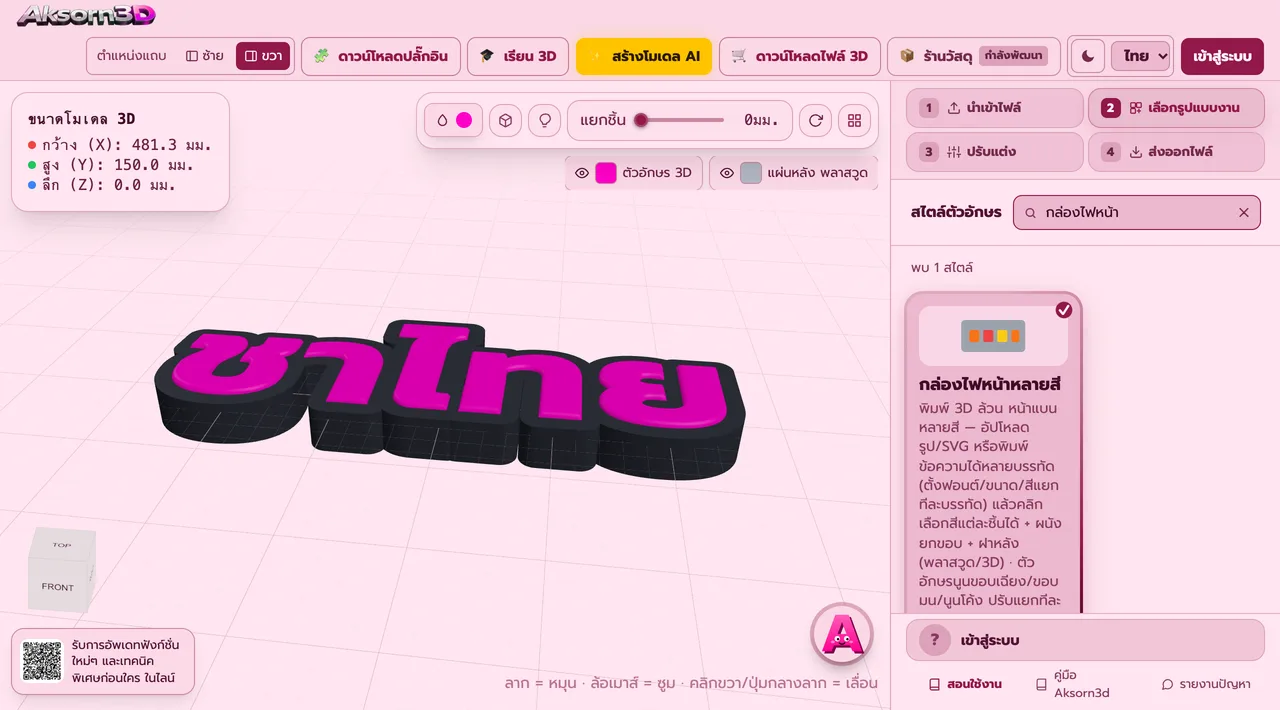Toggle the selected checkmark on กล่องไฟหน้าหลายสี card
The height and width of the screenshot is (710, 1280).
[x=1064, y=310]
